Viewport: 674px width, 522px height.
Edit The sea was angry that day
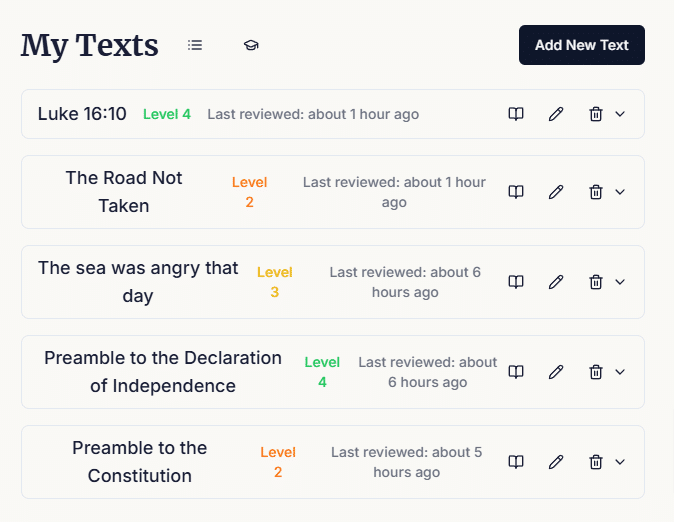[556, 282]
